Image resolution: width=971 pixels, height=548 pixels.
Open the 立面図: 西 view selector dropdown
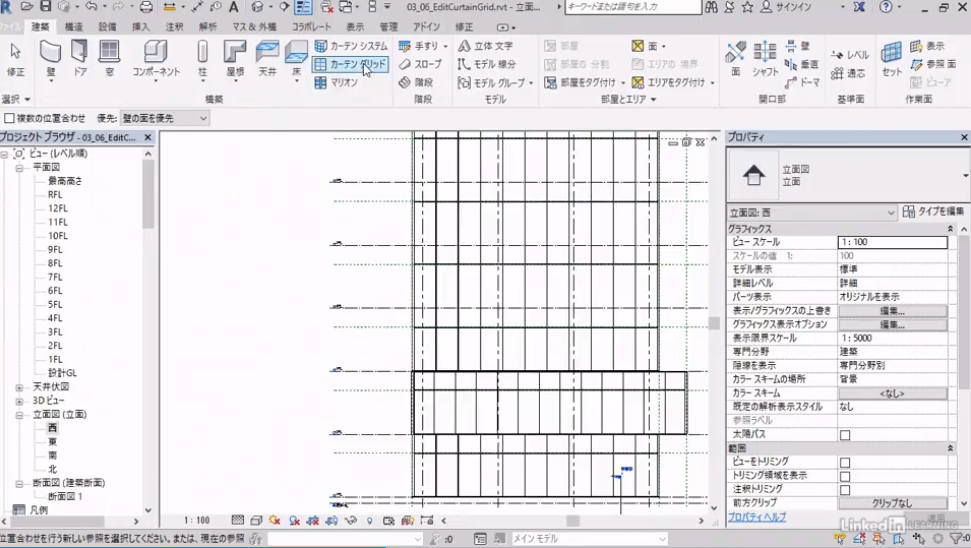coord(811,213)
